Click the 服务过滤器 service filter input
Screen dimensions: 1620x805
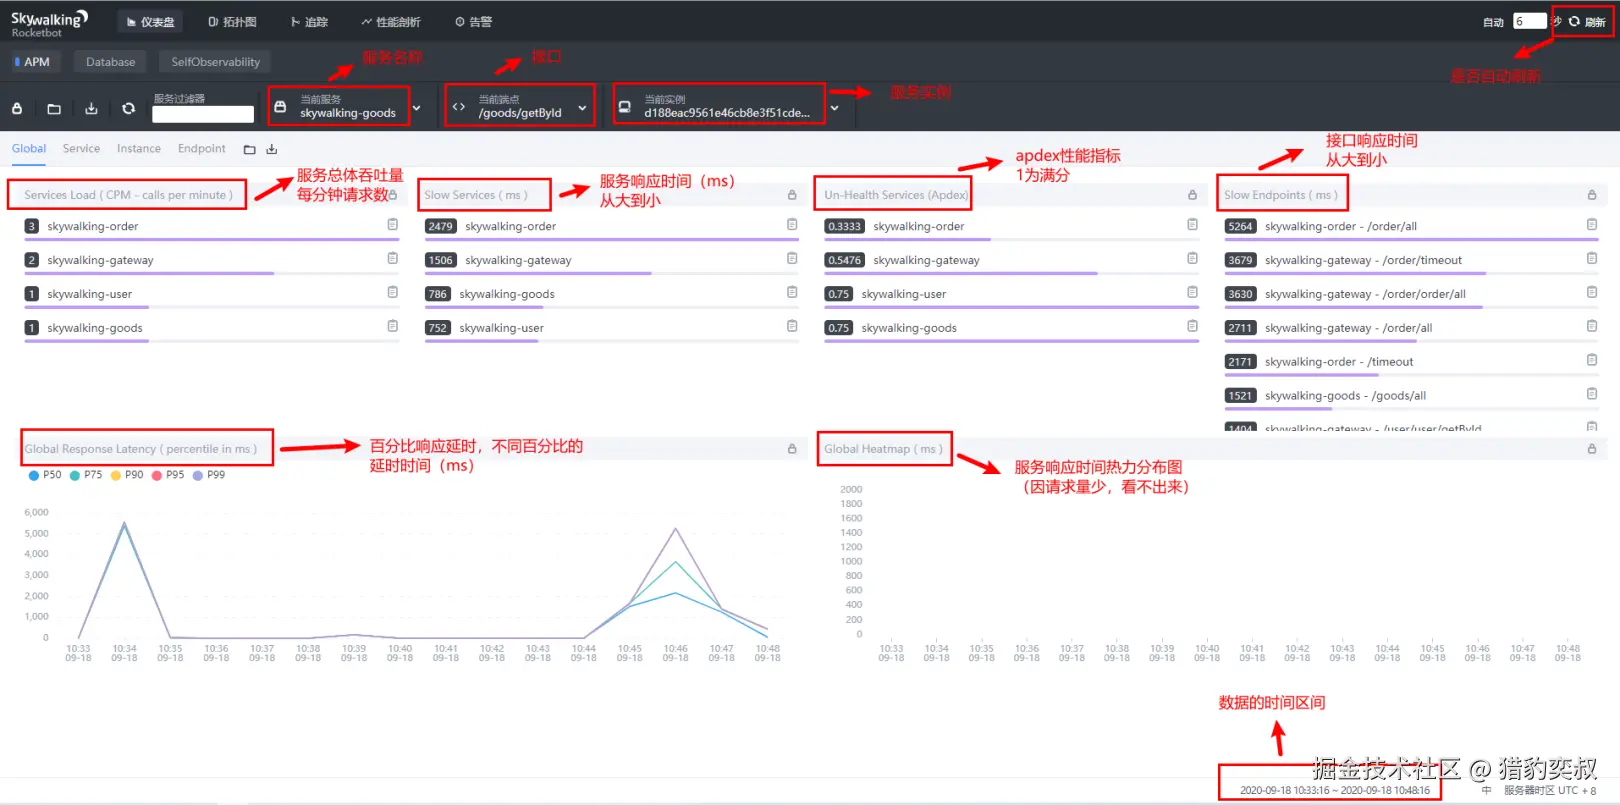point(203,114)
